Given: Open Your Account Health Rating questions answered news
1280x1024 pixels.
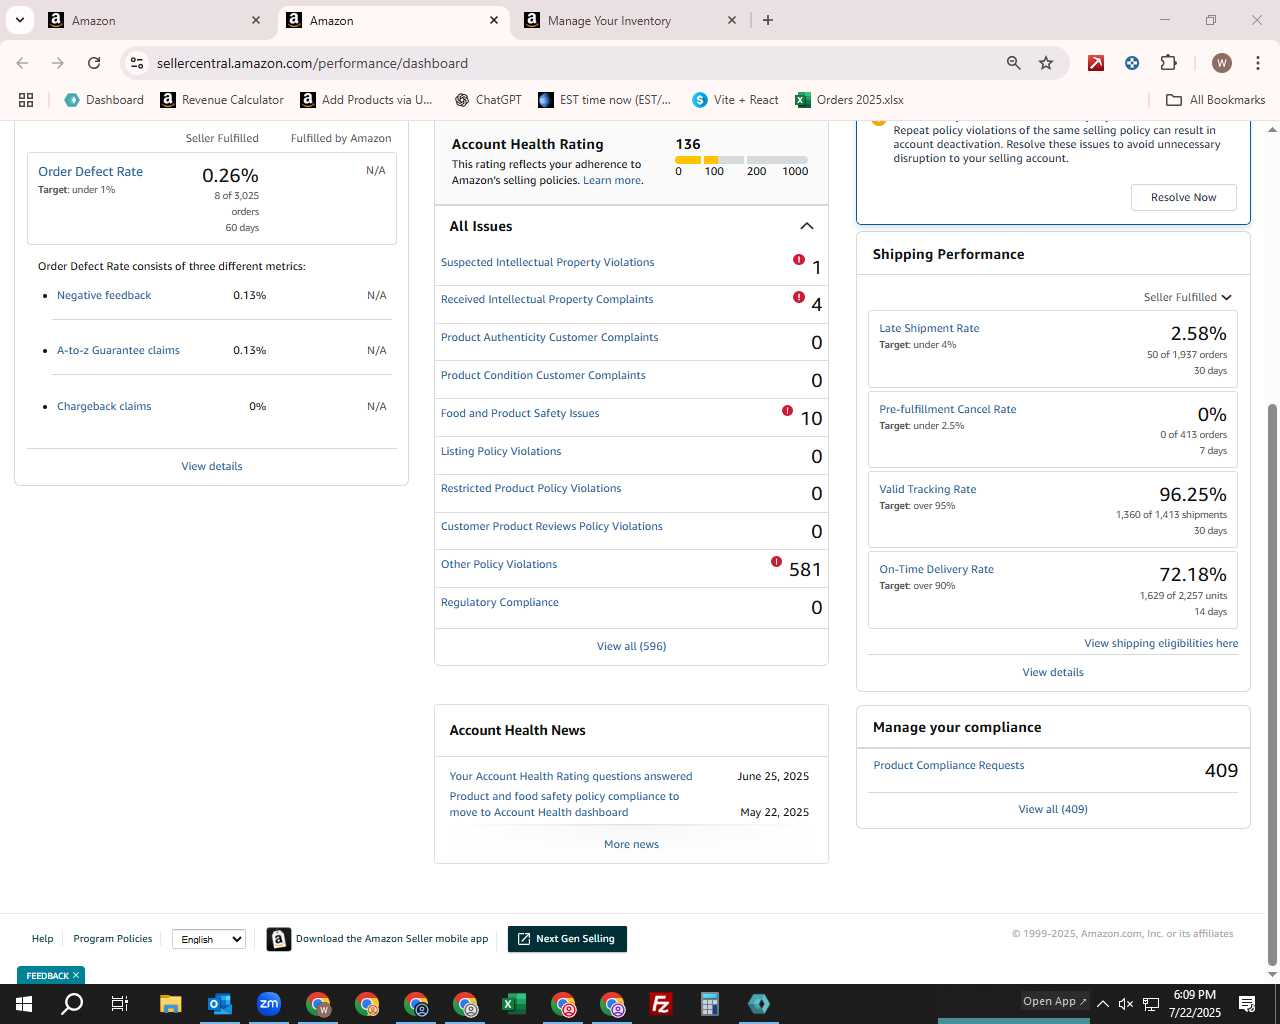Looking at the screenshot, I should tap(571, 776).
